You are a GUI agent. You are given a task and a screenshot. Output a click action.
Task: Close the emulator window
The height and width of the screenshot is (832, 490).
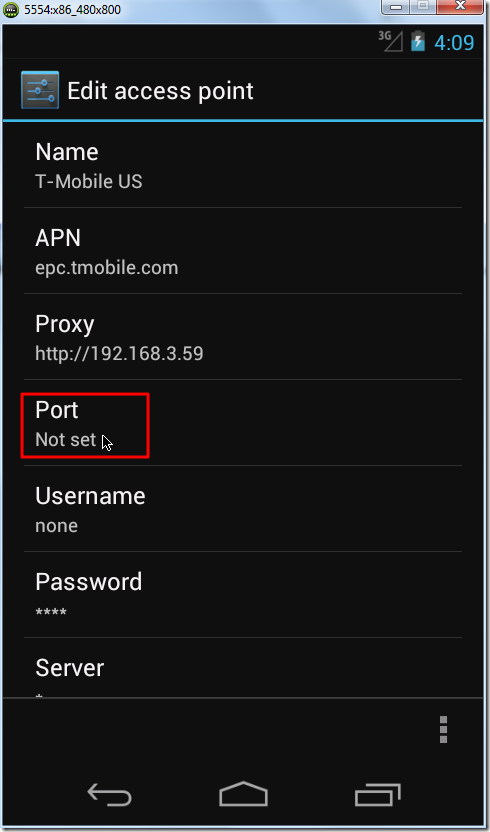460,6
